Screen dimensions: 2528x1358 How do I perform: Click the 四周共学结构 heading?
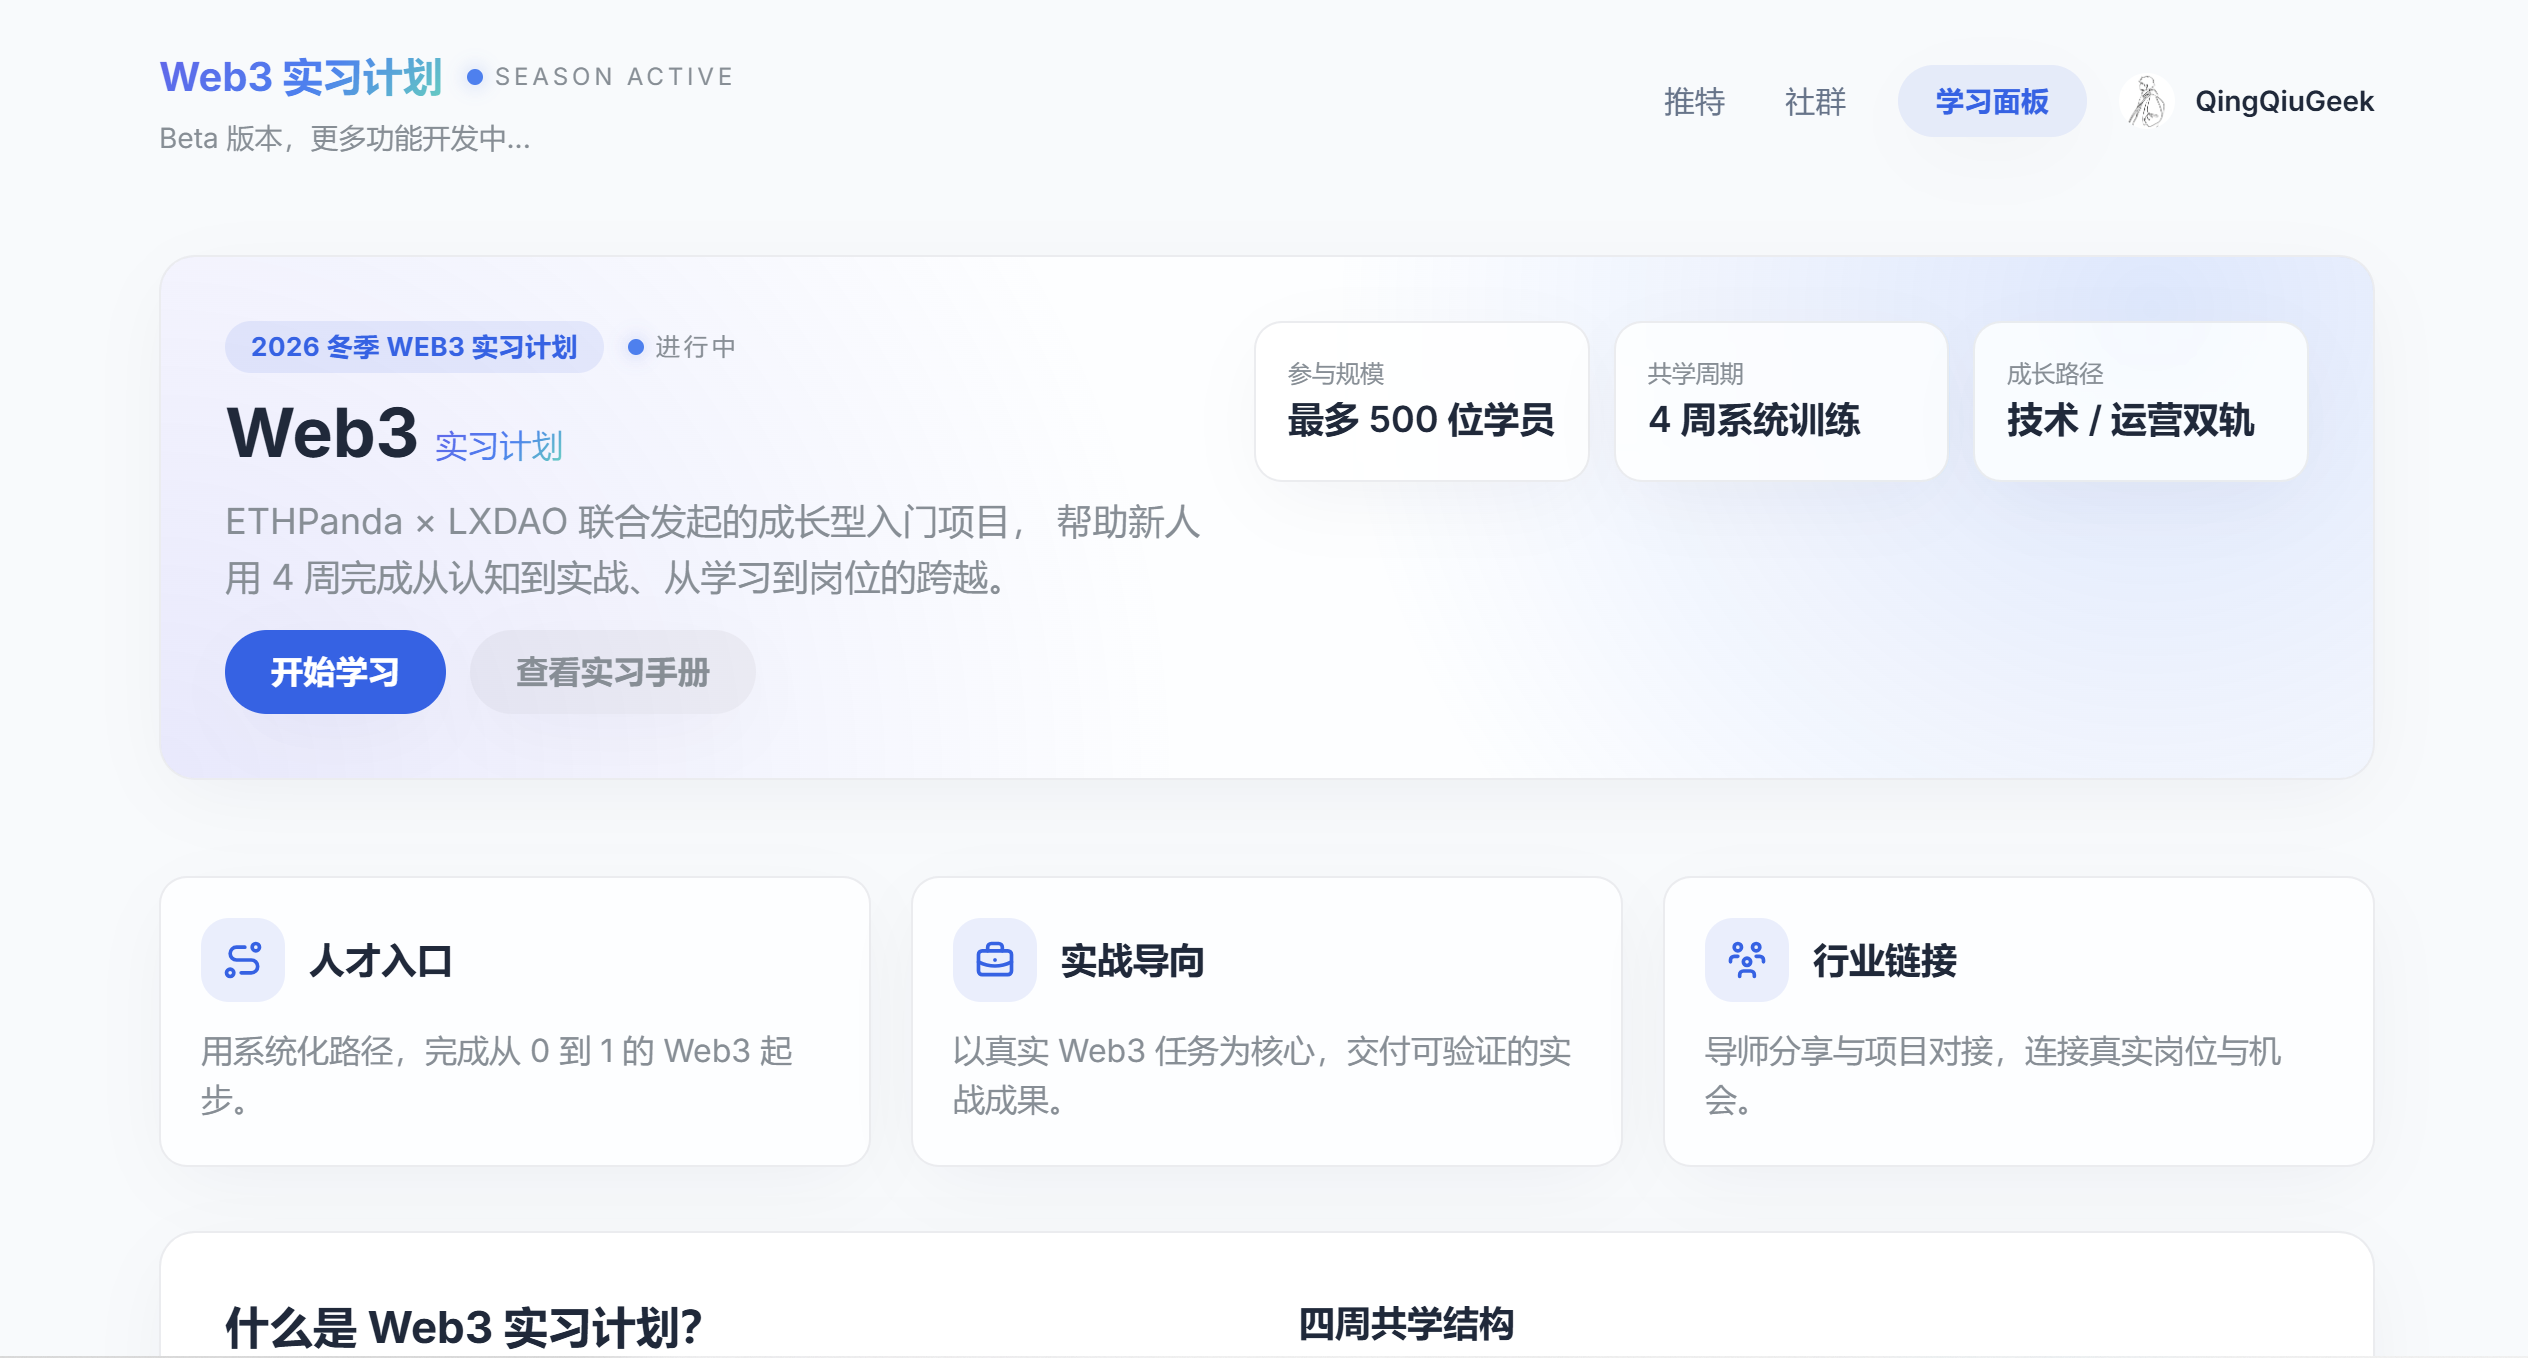pyautogui.click(x=1406, y=1323)
